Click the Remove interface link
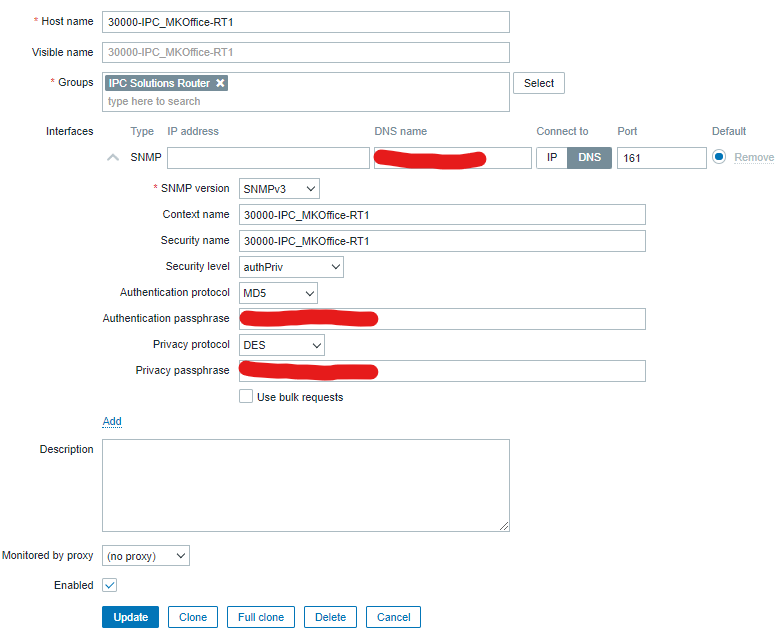 (x=754, y=157)
